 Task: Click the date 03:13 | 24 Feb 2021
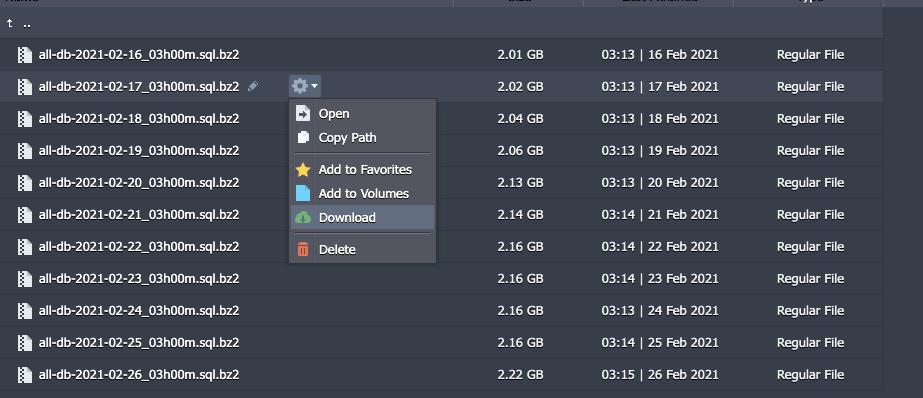[660, 310]
